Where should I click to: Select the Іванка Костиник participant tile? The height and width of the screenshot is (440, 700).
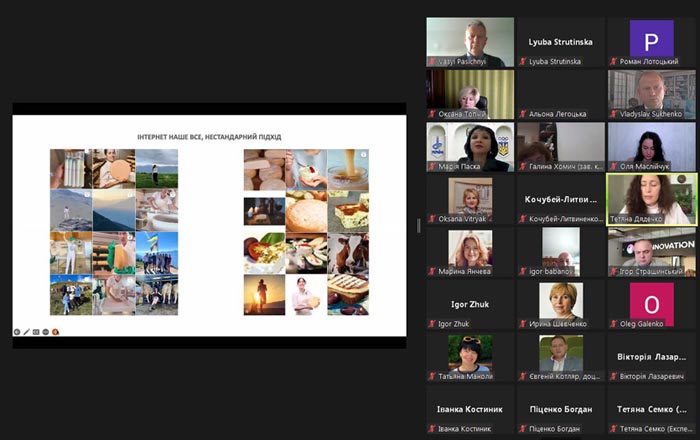[x=470, y=409]
